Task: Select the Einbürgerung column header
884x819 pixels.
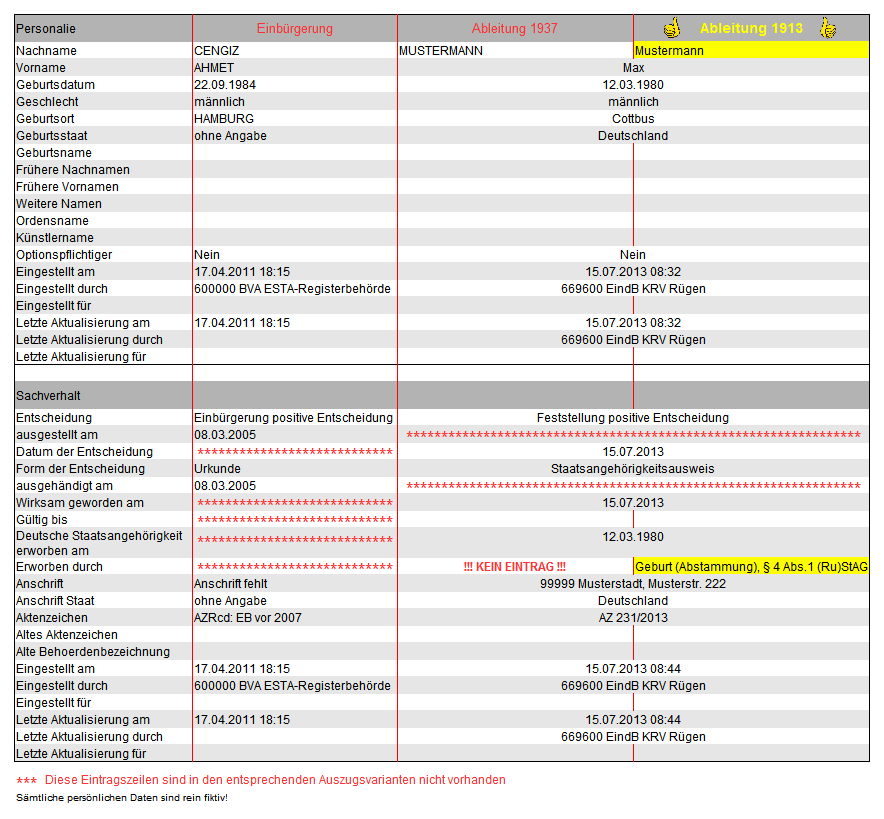Action: pyautogui.click(x=295, y=28)
